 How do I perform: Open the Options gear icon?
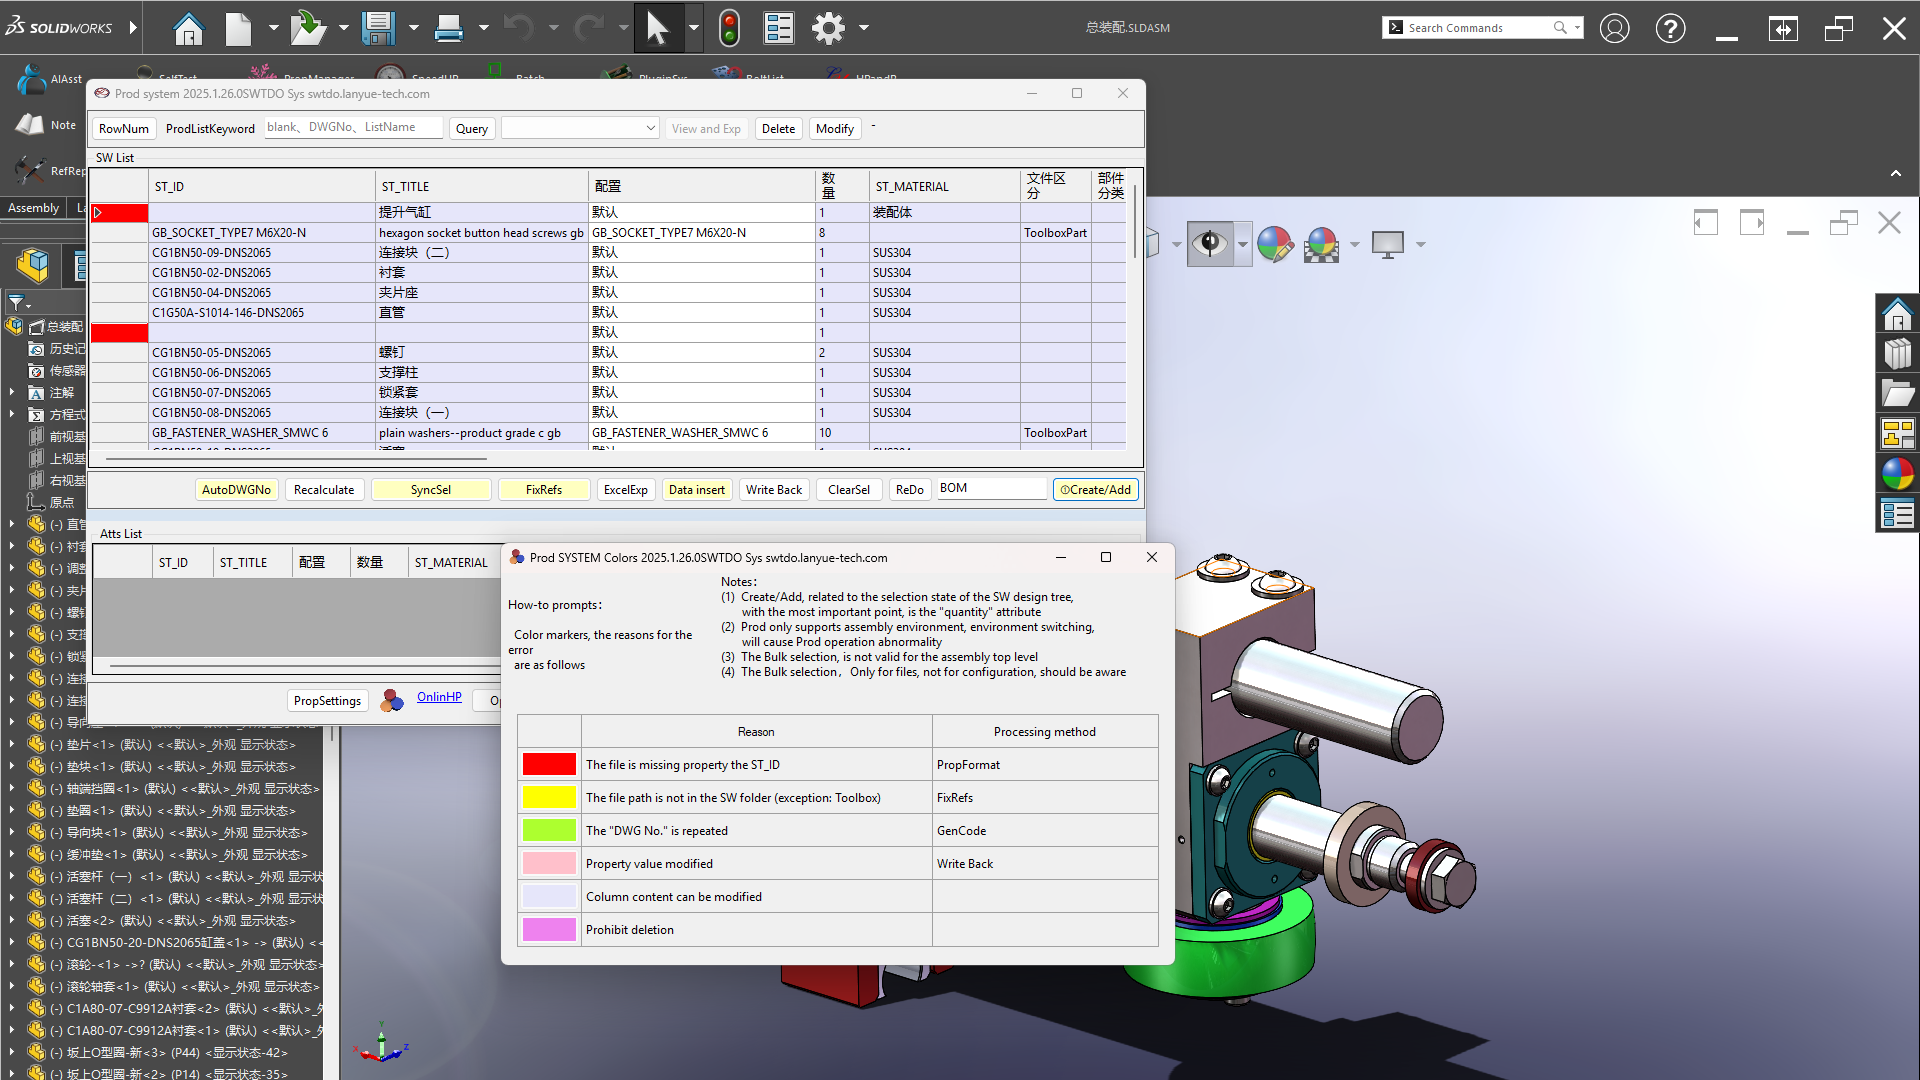[x=828, y=28]
